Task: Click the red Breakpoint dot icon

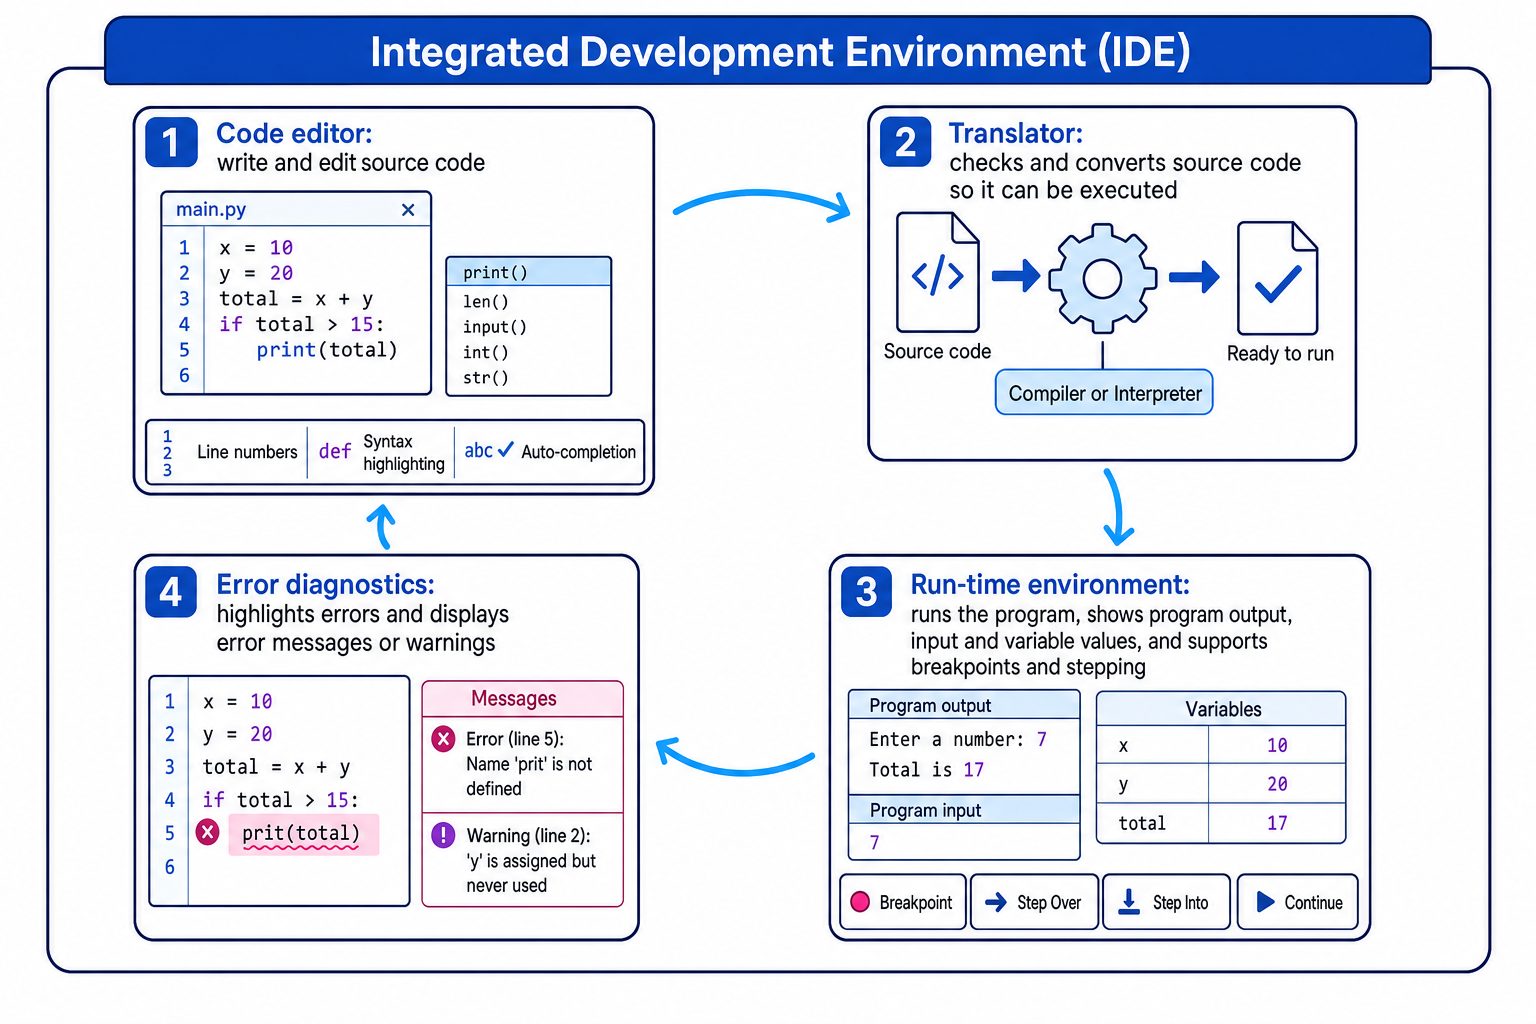Action: [860, 902]
